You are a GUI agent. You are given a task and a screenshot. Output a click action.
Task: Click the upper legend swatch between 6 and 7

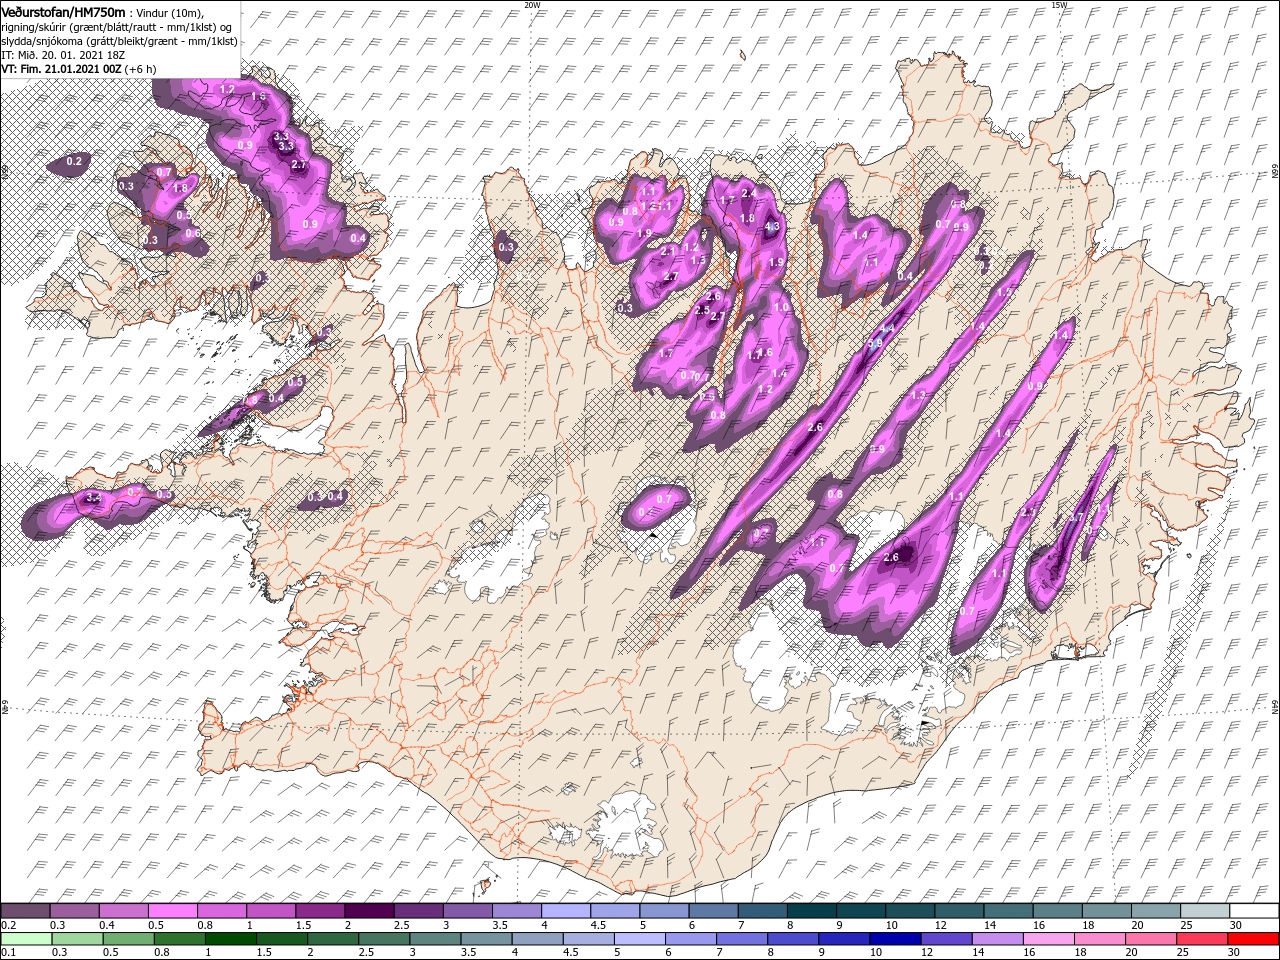coord(712,910)
